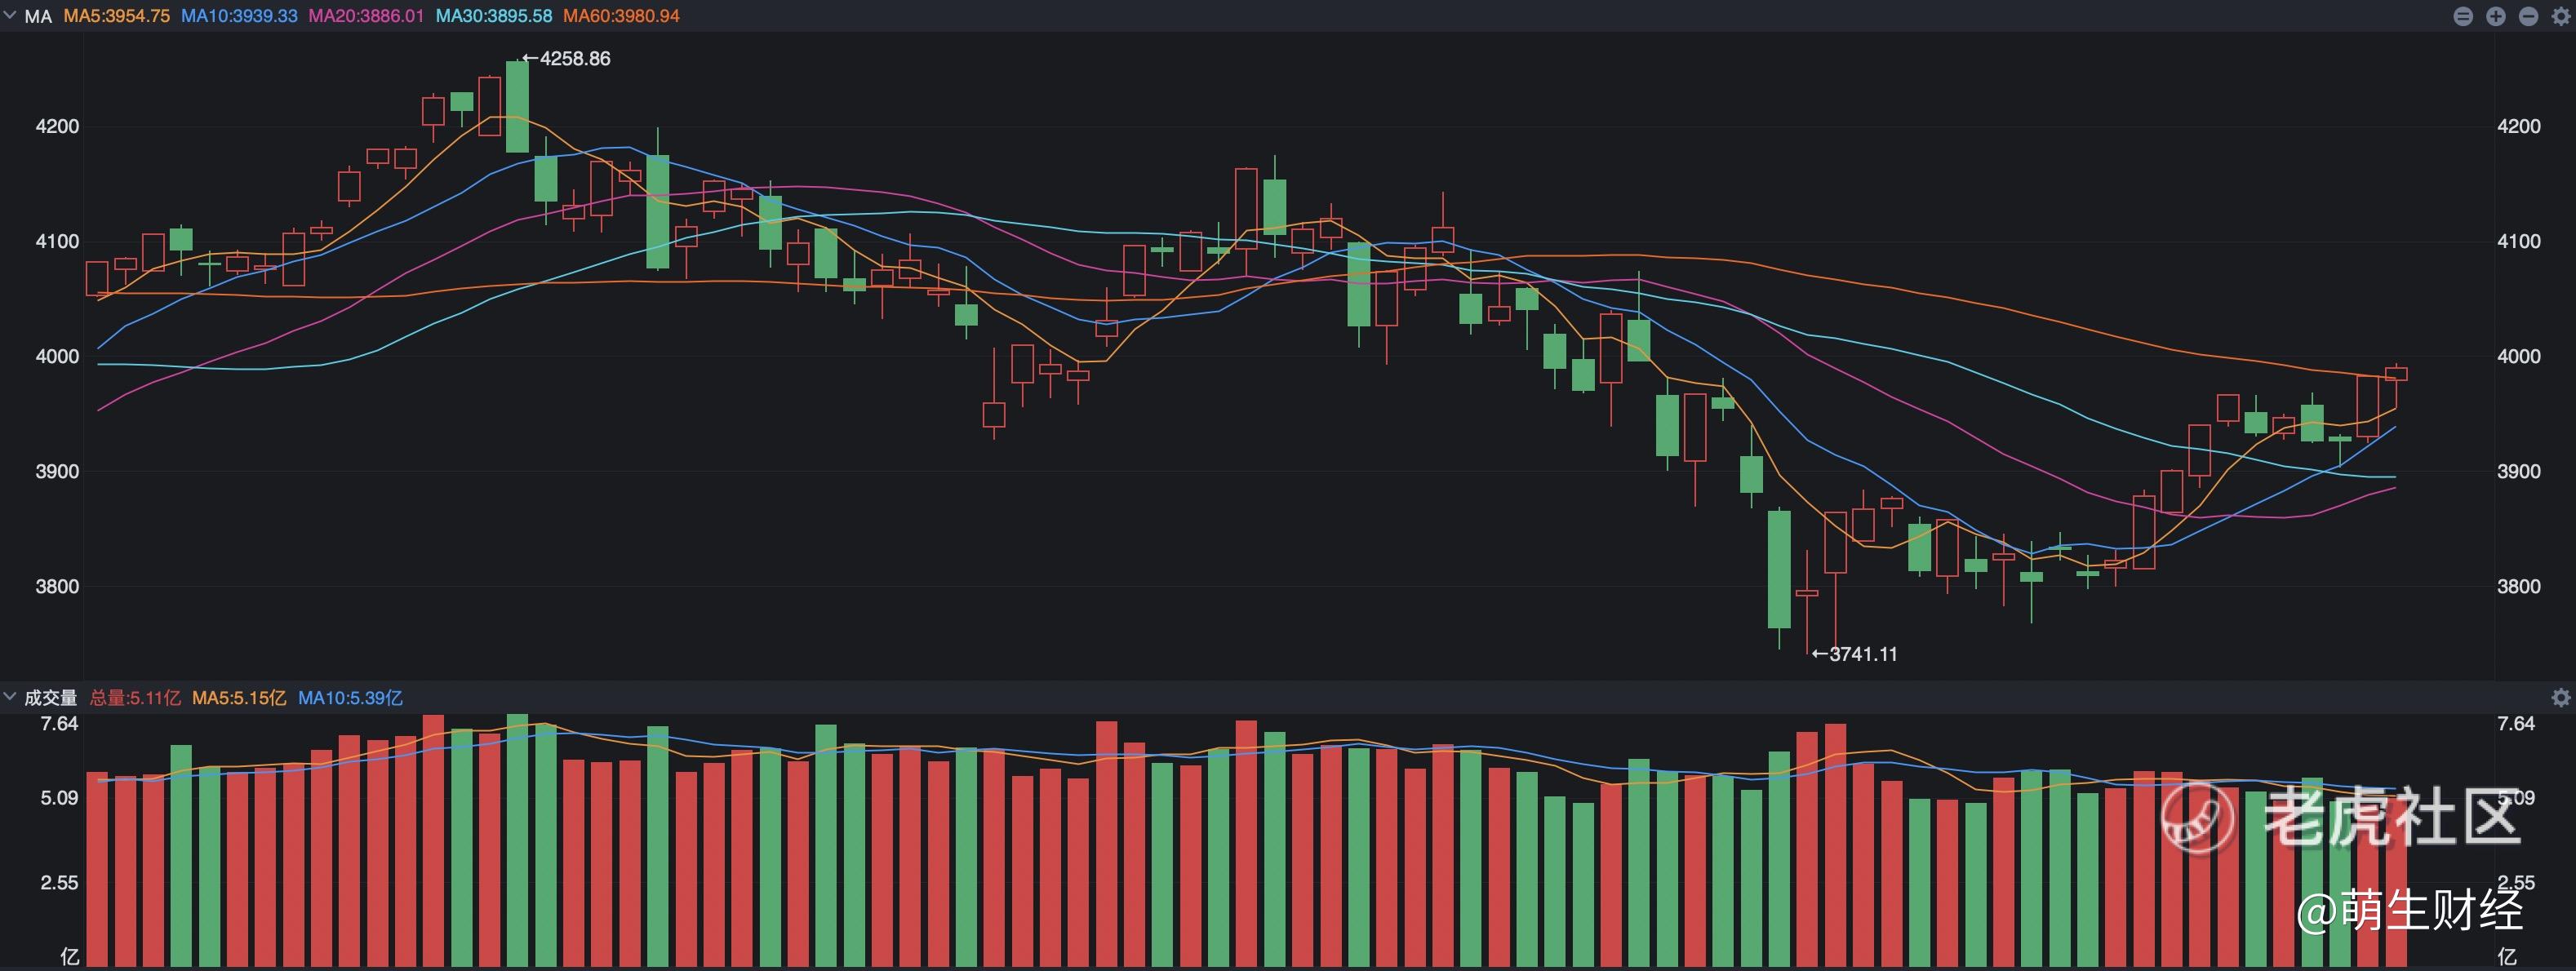Click the 4200 label on left price axis

pos(57,126)
